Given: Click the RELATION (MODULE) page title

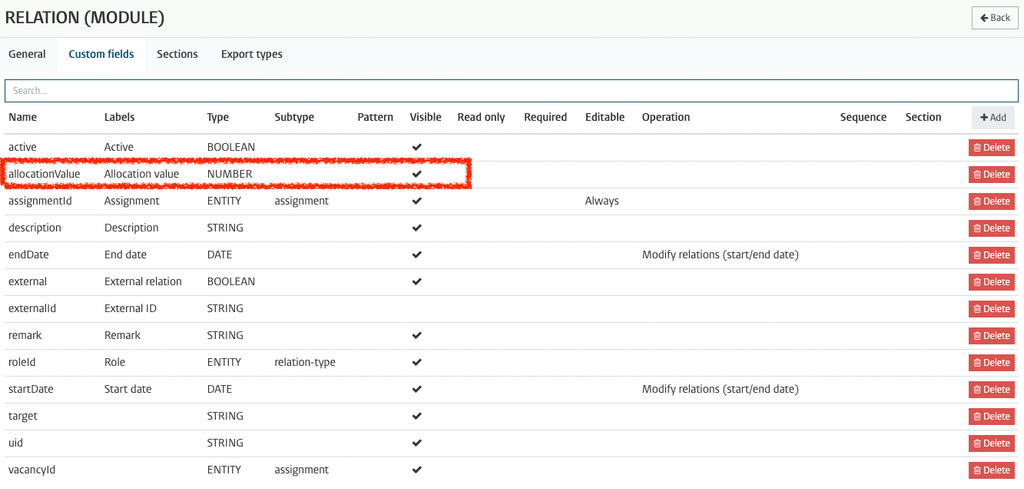Looking at the screenshot, I should (84, 18).
